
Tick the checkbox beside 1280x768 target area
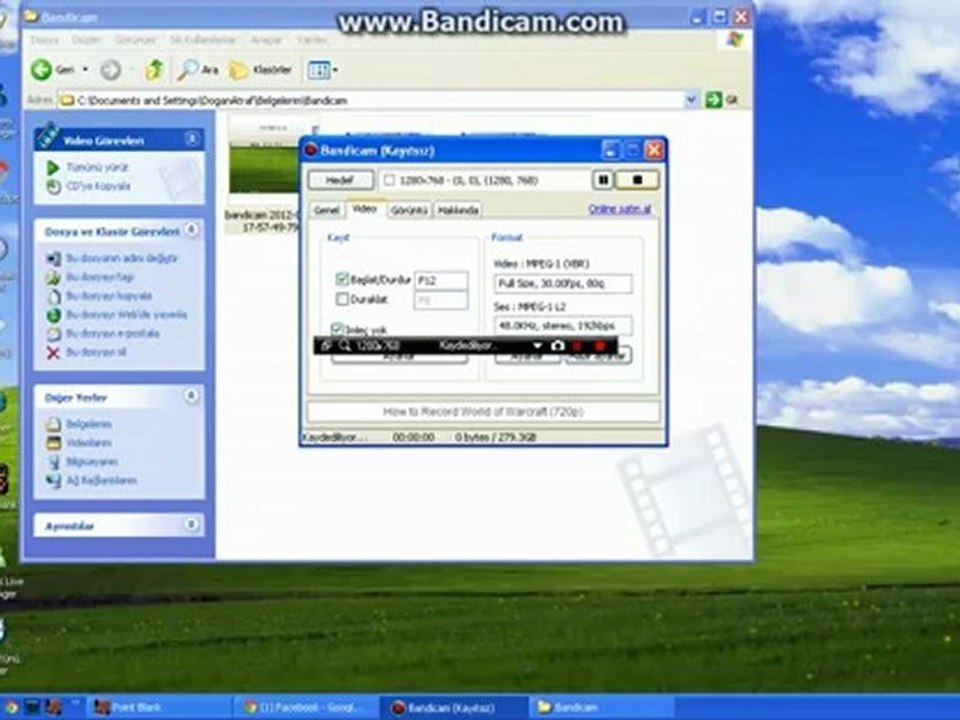click(389, 180)
